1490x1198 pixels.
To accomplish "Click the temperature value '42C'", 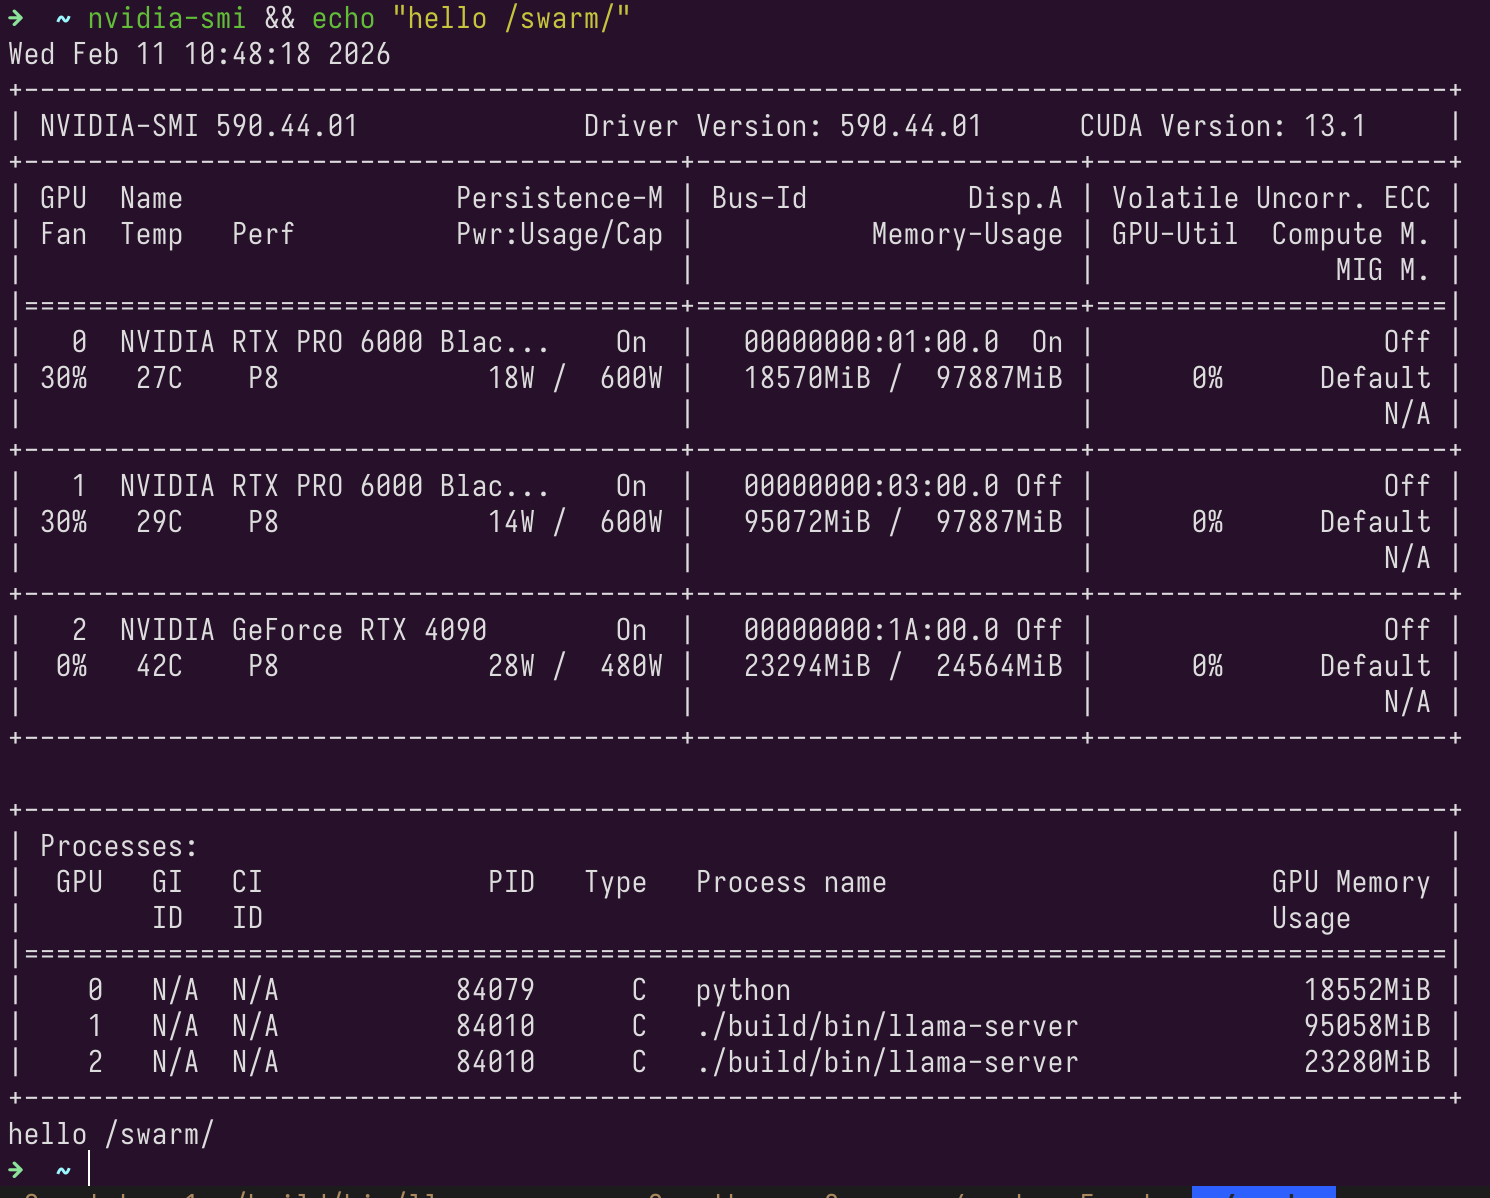I will tap(159, 666).
